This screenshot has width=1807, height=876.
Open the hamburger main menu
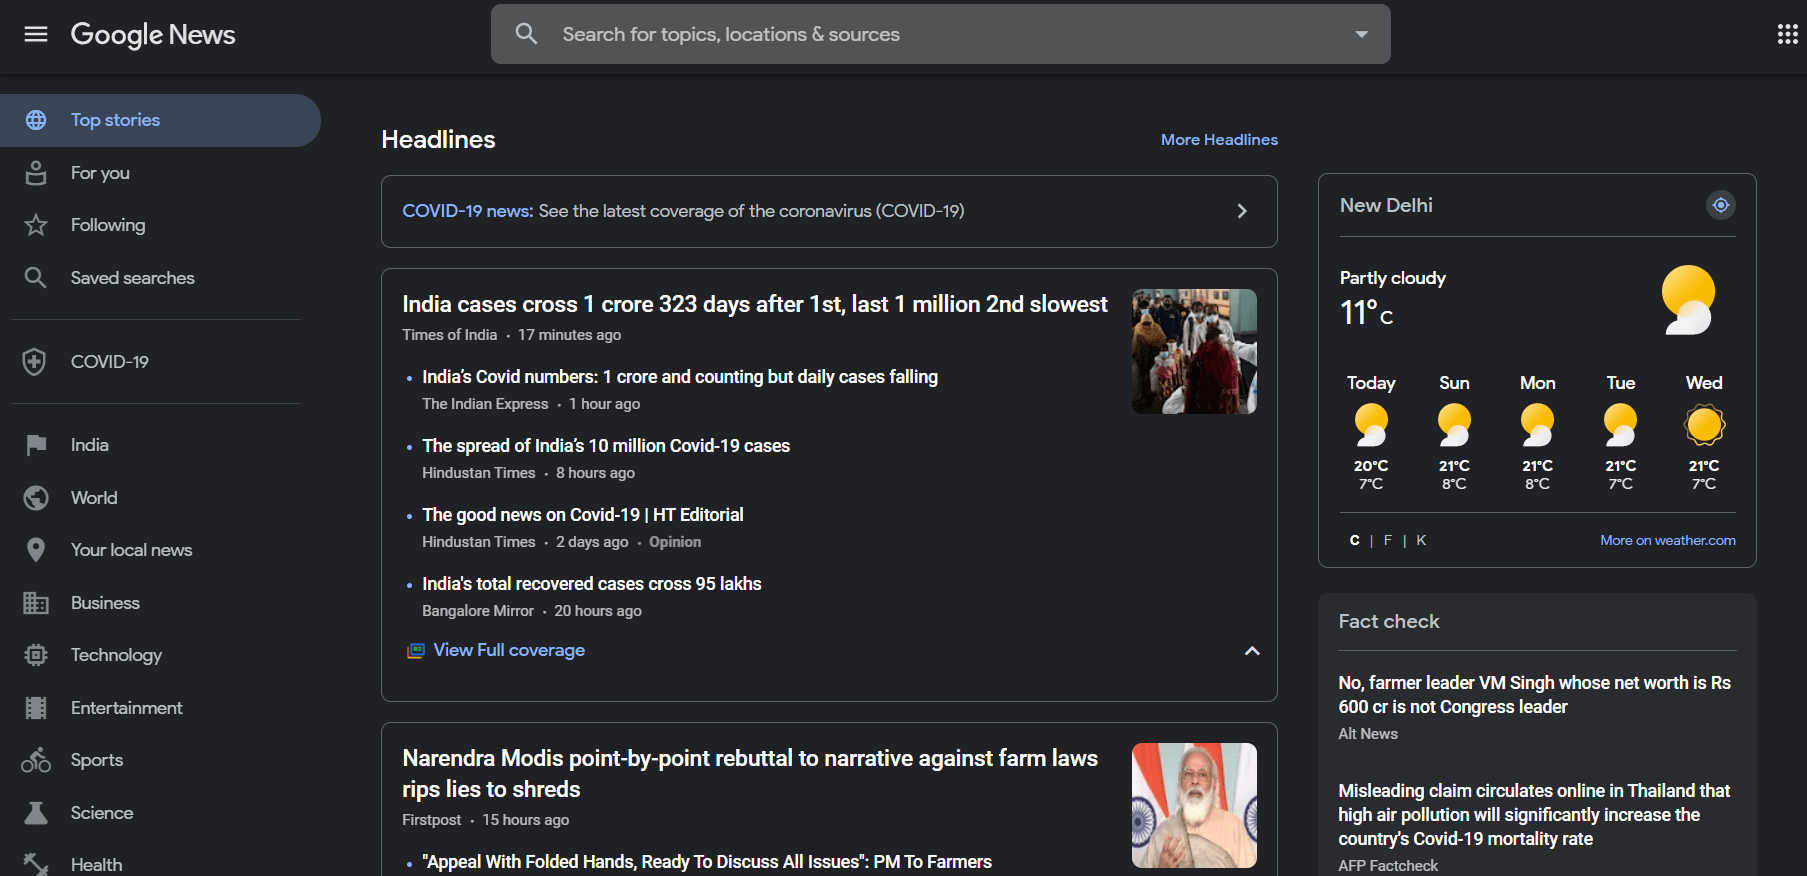(x=36, y=35)
